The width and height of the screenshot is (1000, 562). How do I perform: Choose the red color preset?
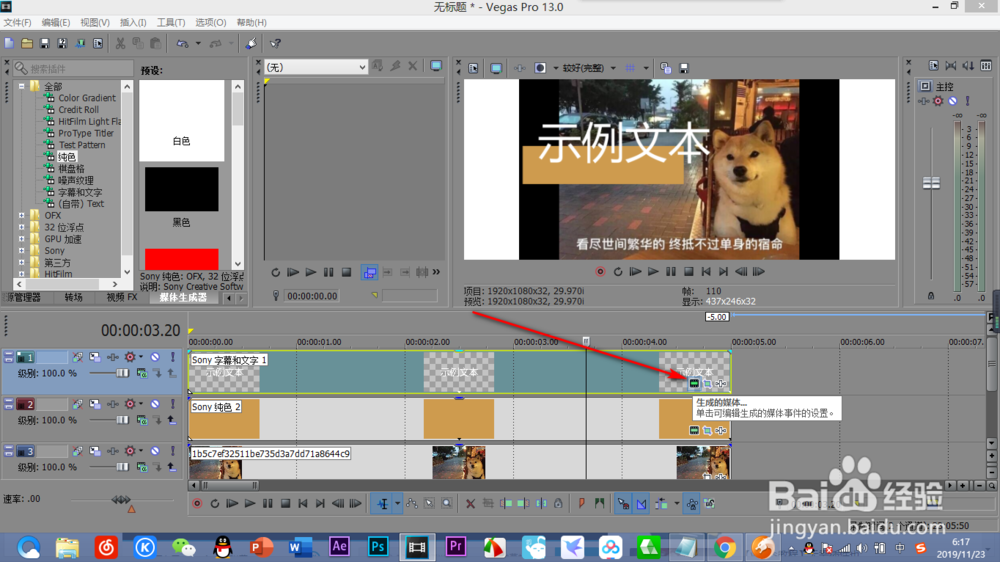coord(182,259)
